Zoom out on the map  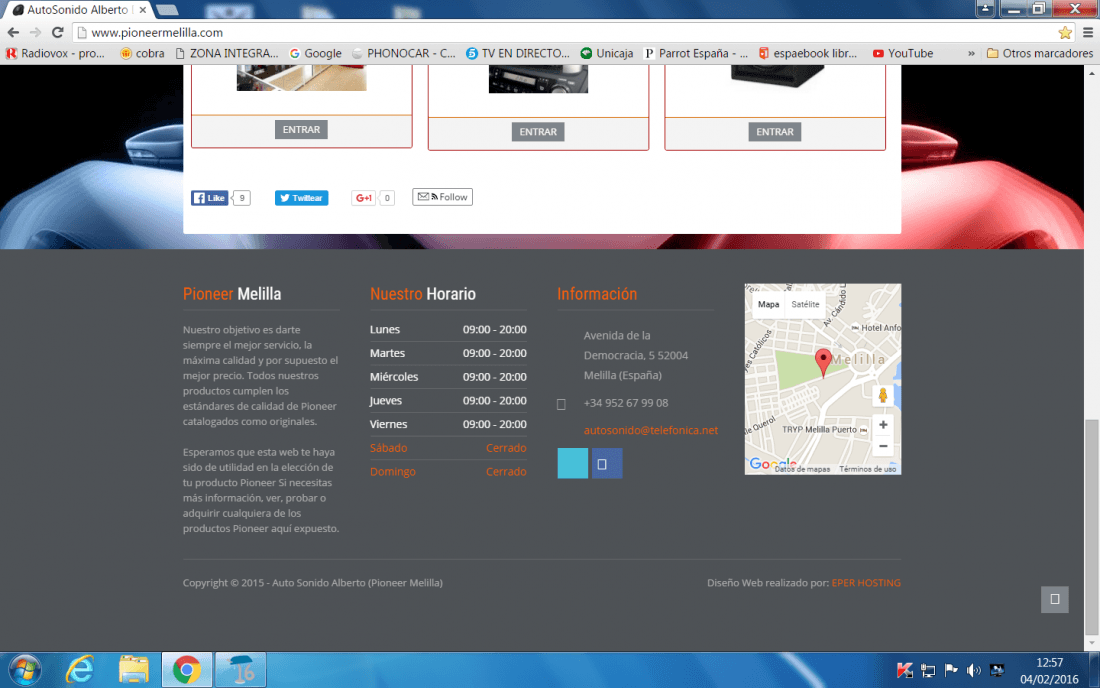tap(883, 446)
